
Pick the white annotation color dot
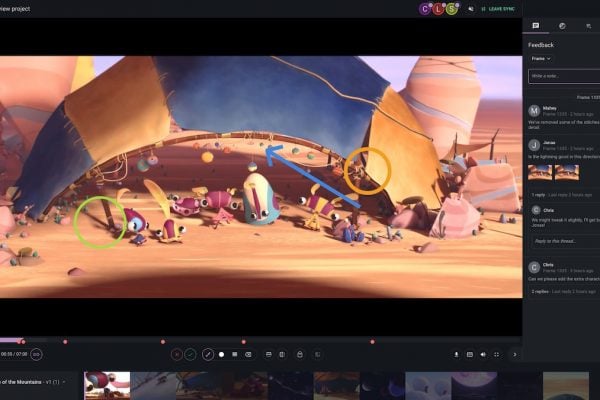(221, 355)
